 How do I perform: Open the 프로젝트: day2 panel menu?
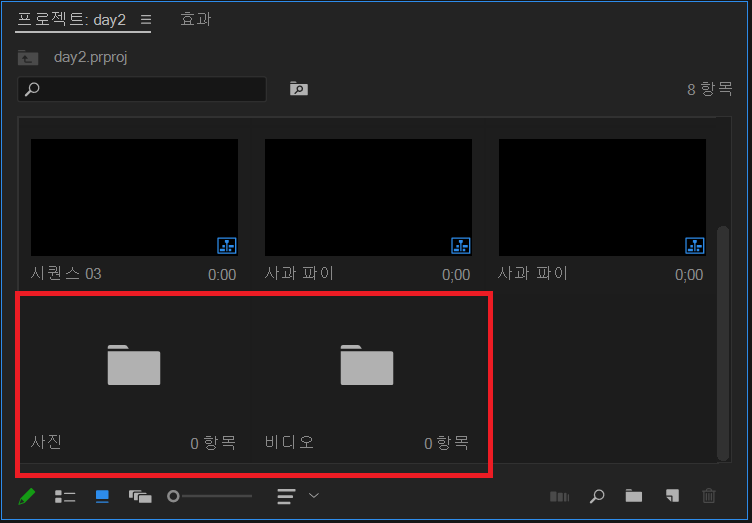tap(146, 20)
